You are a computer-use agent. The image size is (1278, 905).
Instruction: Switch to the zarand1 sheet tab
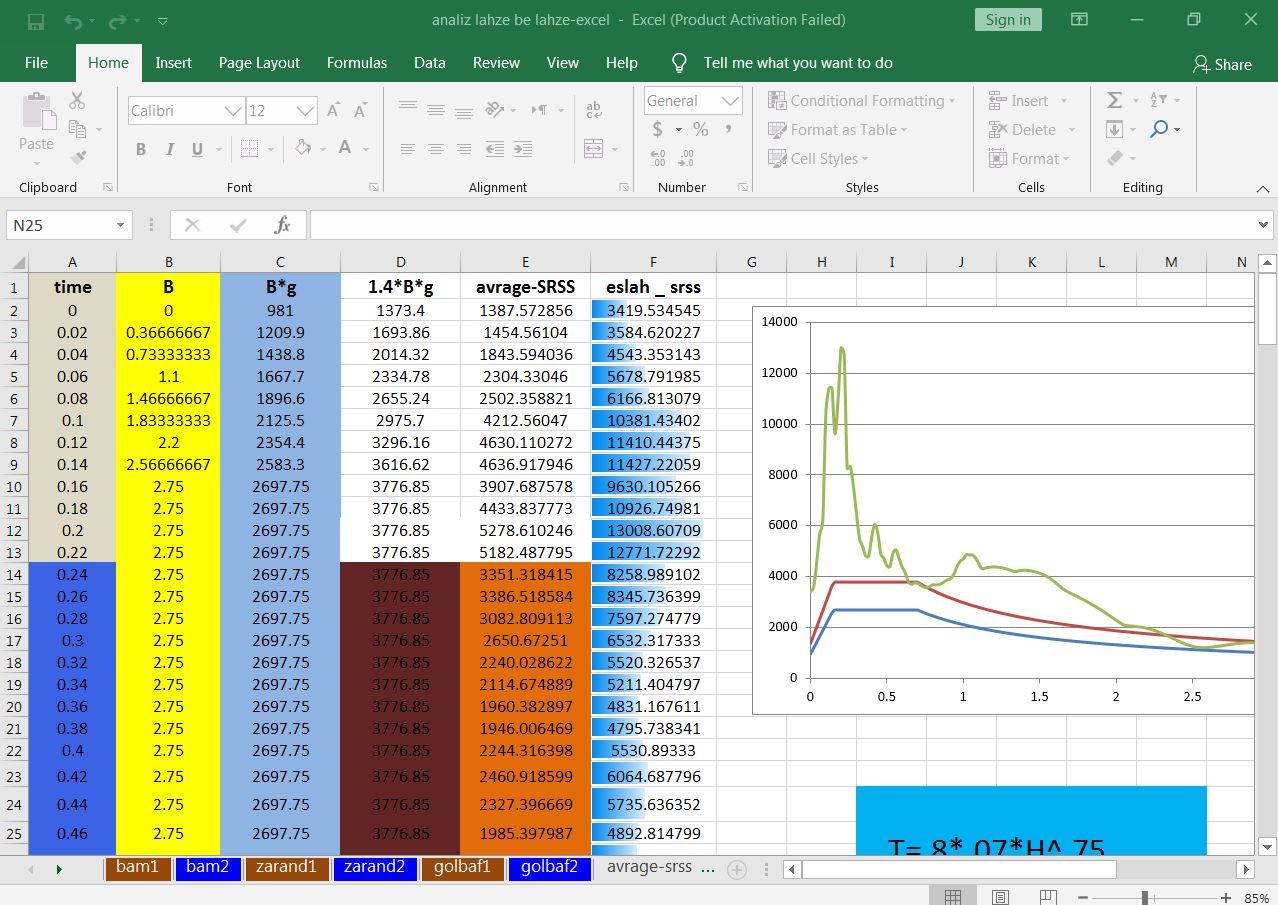[286, 867]
